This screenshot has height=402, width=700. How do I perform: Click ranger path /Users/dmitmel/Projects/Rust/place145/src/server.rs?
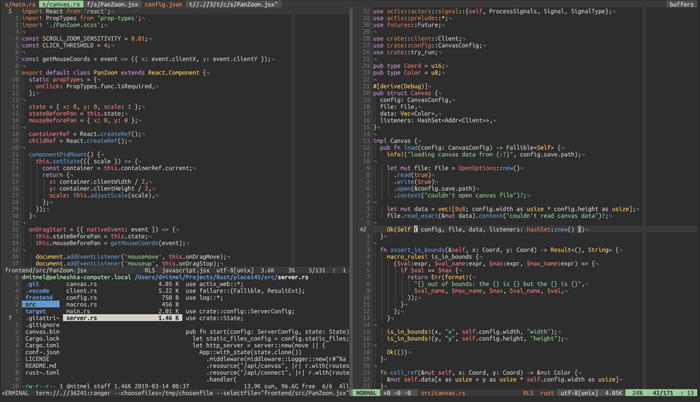click(221, 277)
